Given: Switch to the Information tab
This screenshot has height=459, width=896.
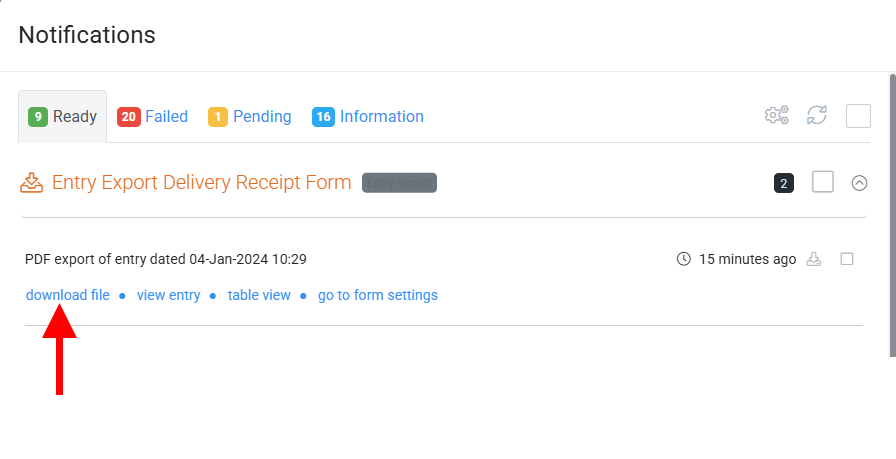Looking at the screenshot, I should click(x=368, y=117).
